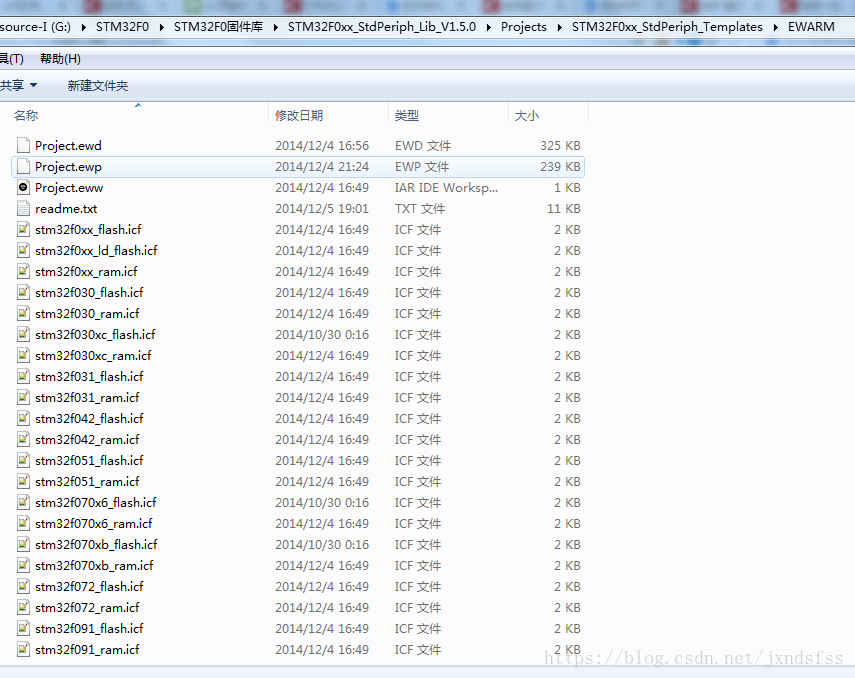855x678 pixels.
Task: Select the stm32f070x6_flash.icf file name
Action: [95, 503]
